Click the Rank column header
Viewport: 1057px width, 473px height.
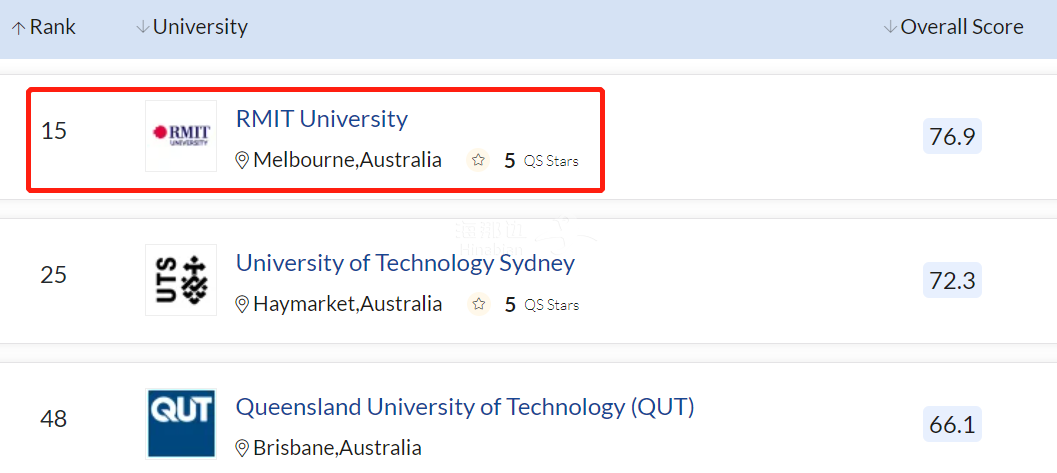53,27
